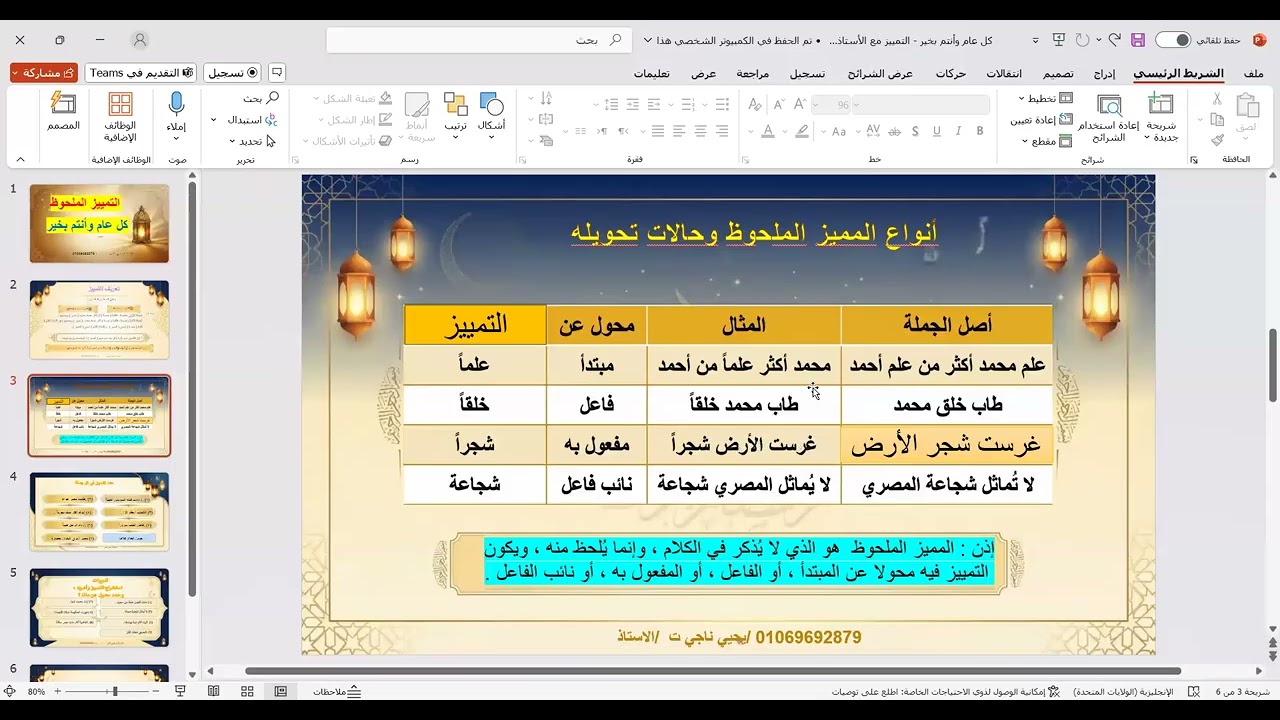
Task: Click the Format Painter brush icon
Action: (1217, 140)
